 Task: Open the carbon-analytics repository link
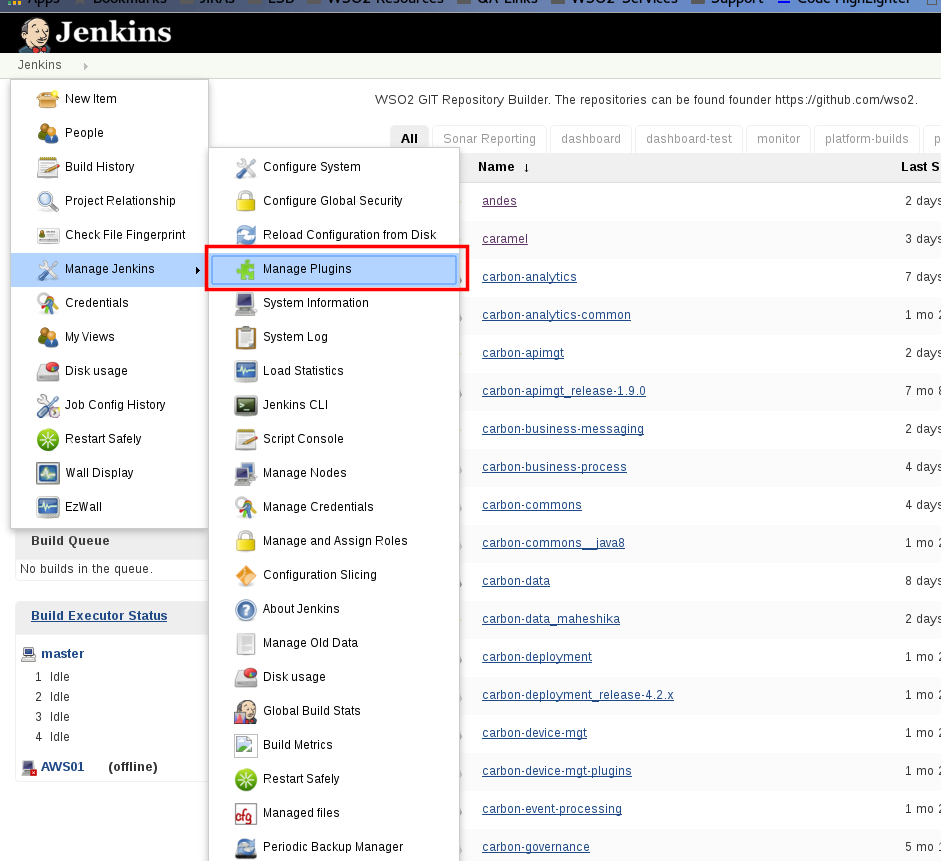(529, 276)
